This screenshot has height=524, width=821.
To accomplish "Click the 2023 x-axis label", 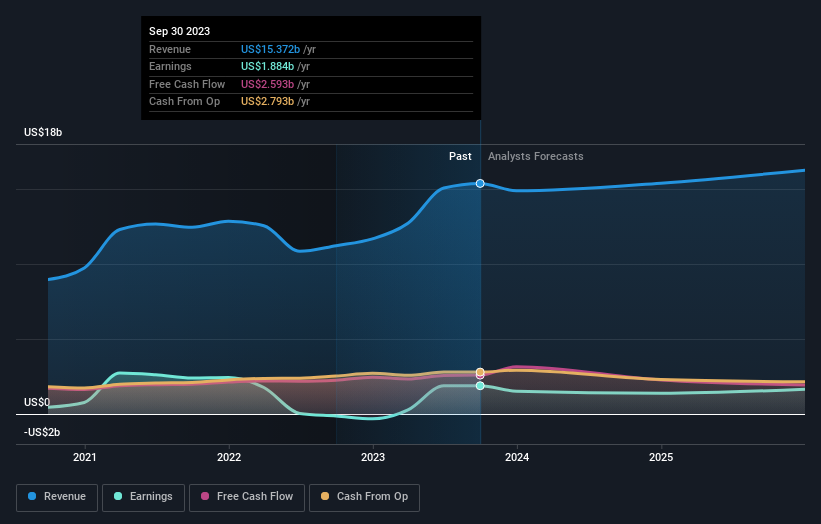I will [x=373, y=458].
